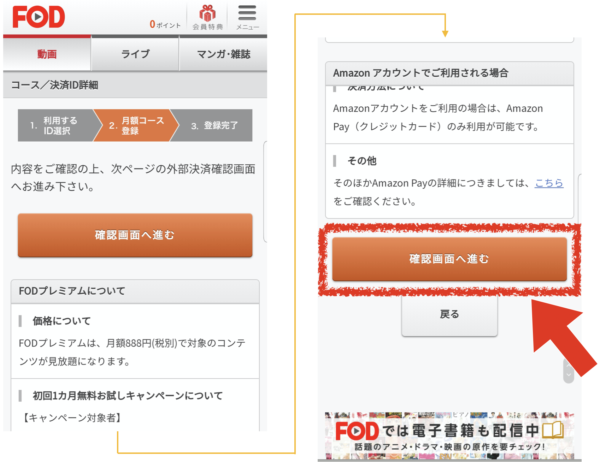The width and height of the screenshot is (600, 462).
Task: View the 0ポイント balance
Action: [165, 24]
